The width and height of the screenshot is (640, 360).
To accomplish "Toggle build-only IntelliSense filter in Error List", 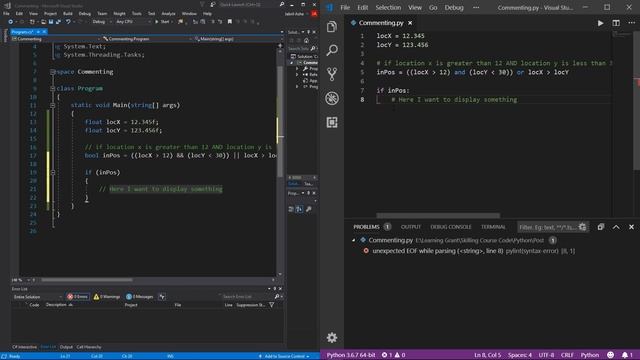I will (162, 297).
